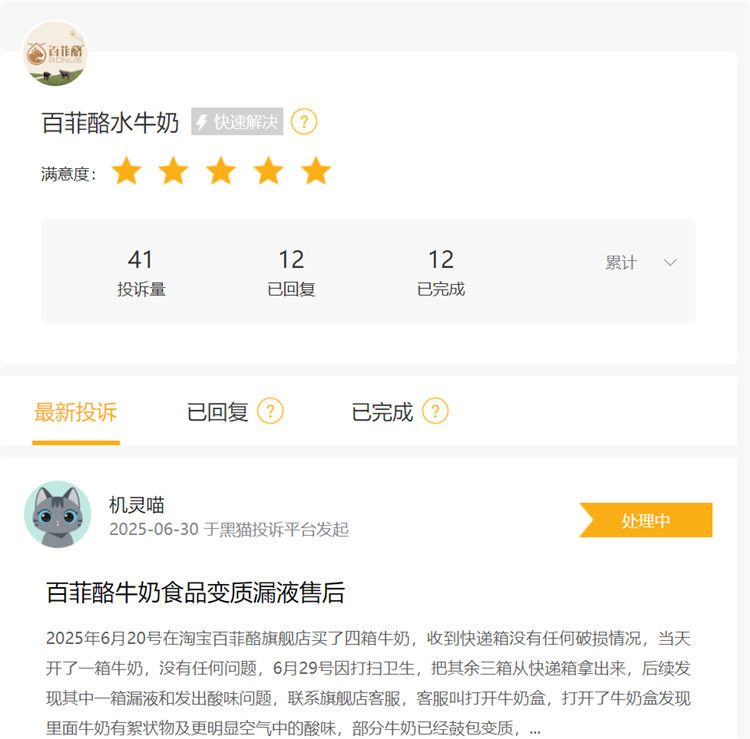Switch to the 已完成 tab
750x739 pixels.
(x=382, y=412)
